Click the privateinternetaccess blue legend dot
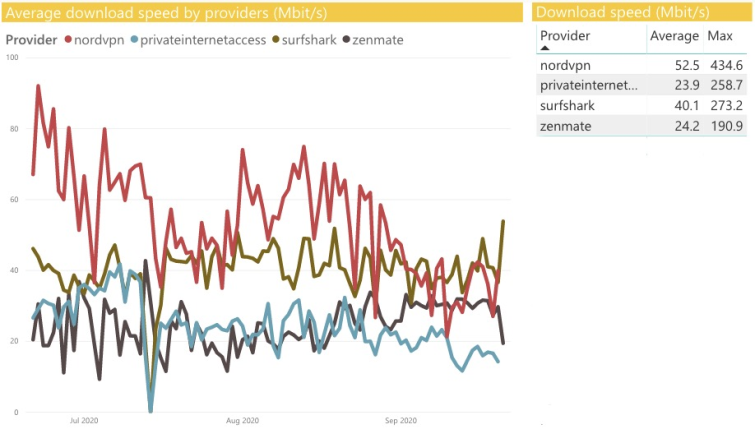The image size is (755, 429). [x=134, y=39]
